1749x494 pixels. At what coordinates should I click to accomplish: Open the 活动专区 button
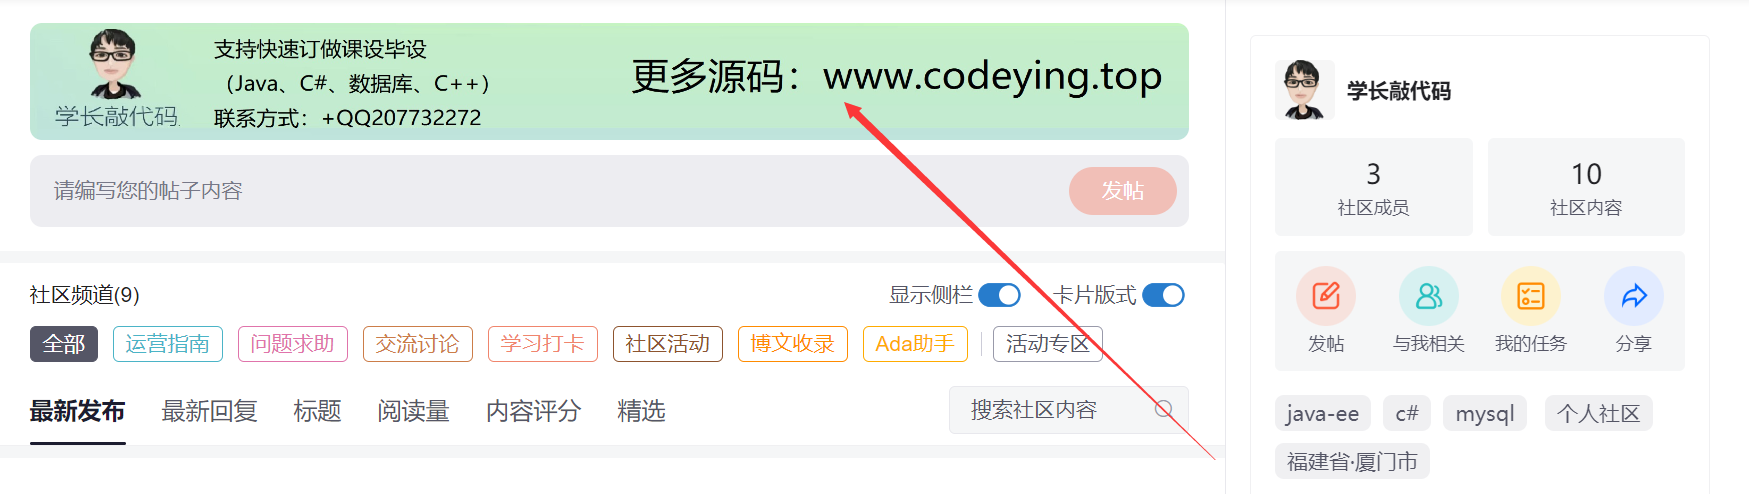(1048, 344)
